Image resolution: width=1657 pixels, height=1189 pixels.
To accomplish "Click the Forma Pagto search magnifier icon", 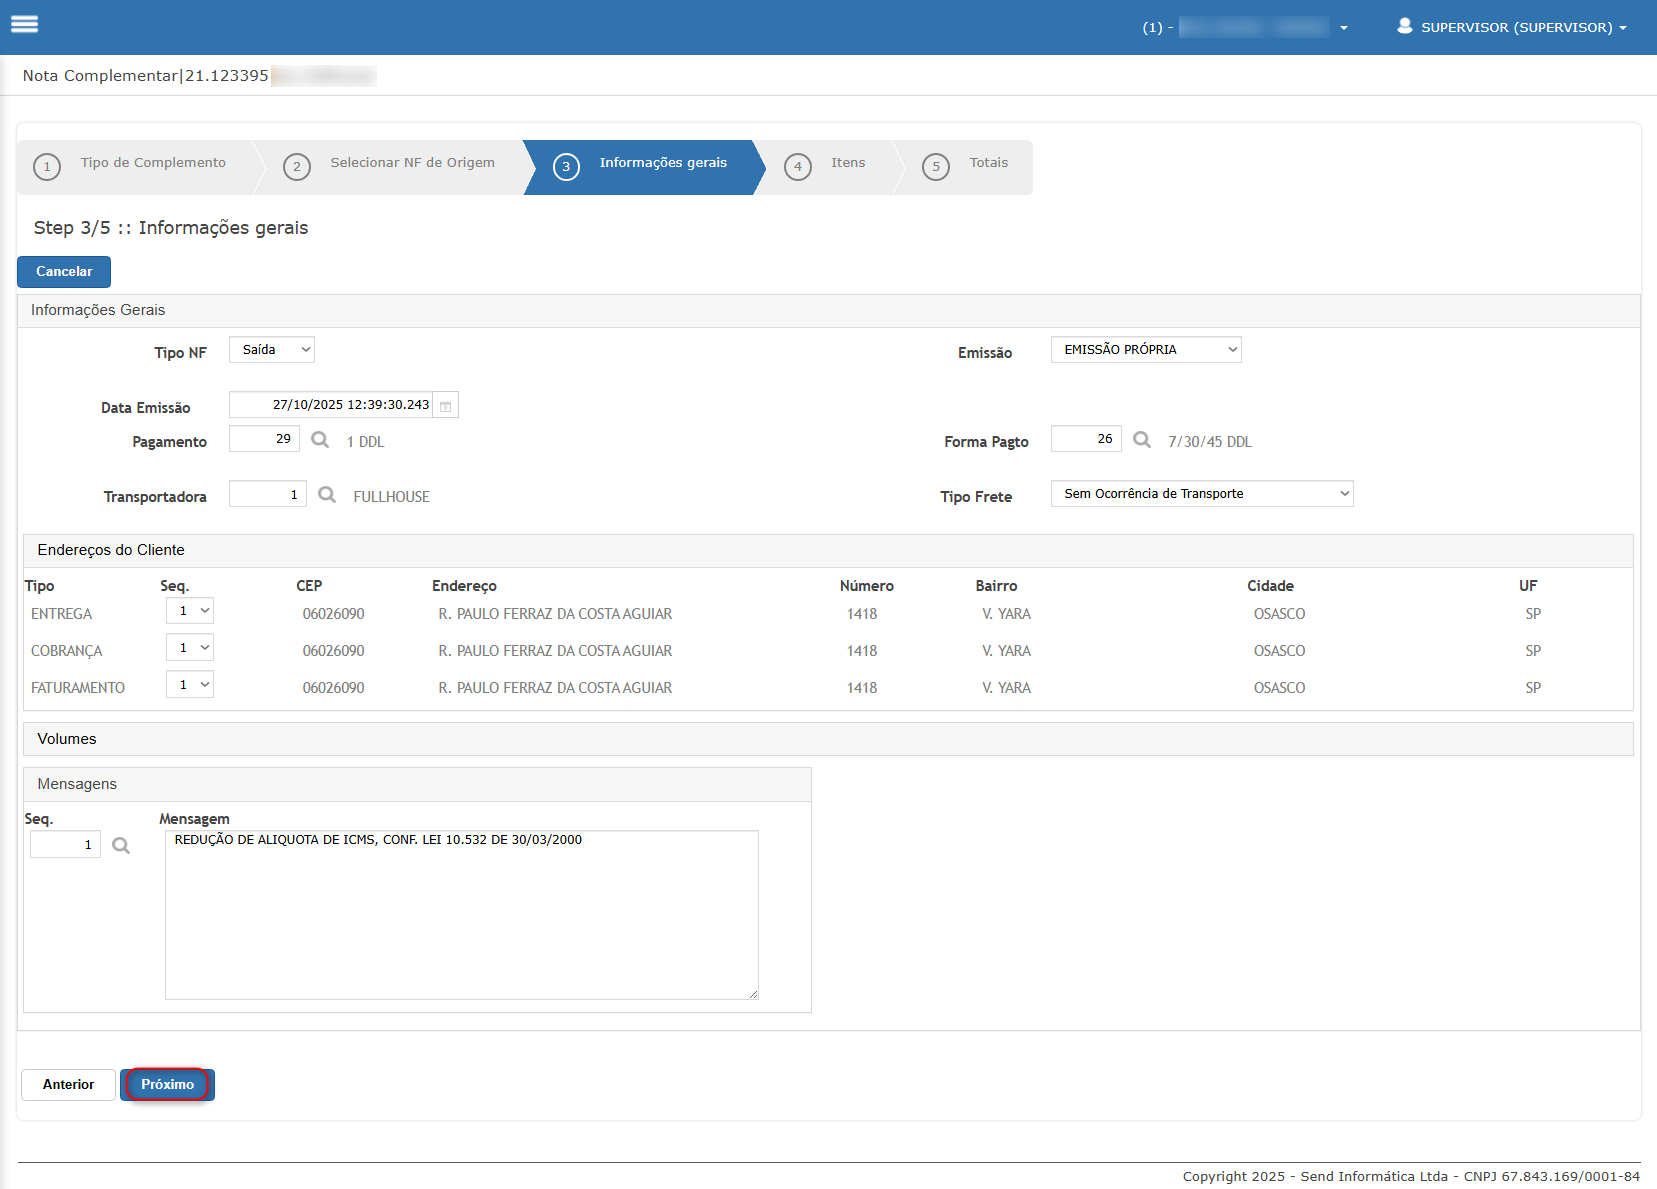I will [x=1142, y=440].
